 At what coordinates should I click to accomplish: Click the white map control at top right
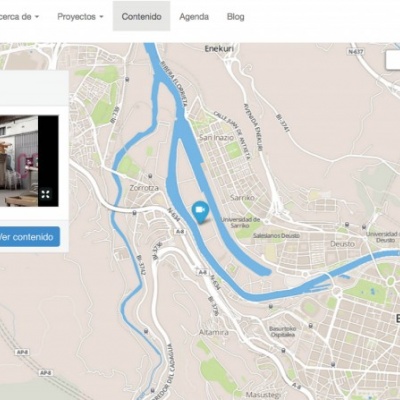pos(393,60)
